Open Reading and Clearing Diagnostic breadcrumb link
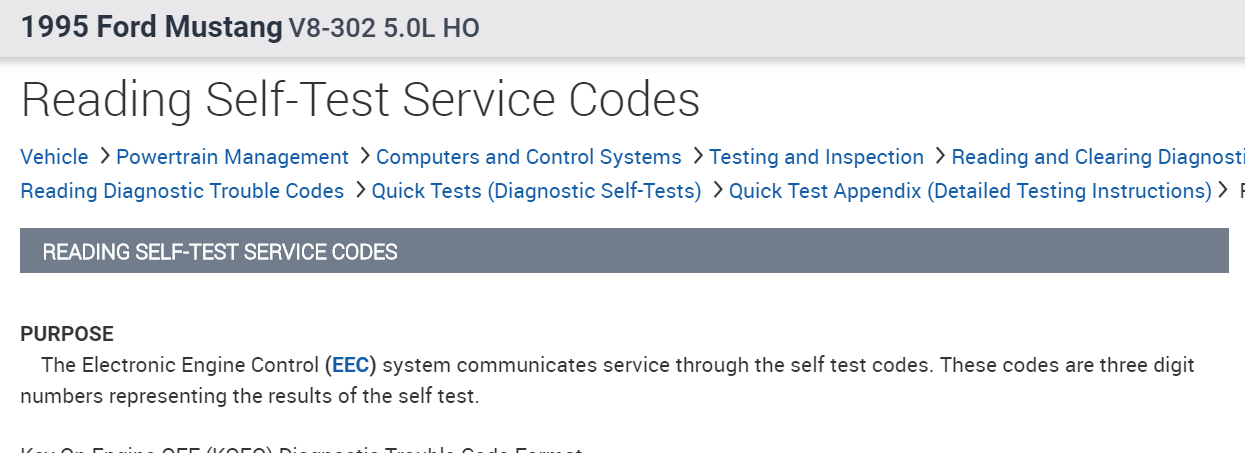The image size is (1245, 453). pyautogui.click(x=1097, y=157)
